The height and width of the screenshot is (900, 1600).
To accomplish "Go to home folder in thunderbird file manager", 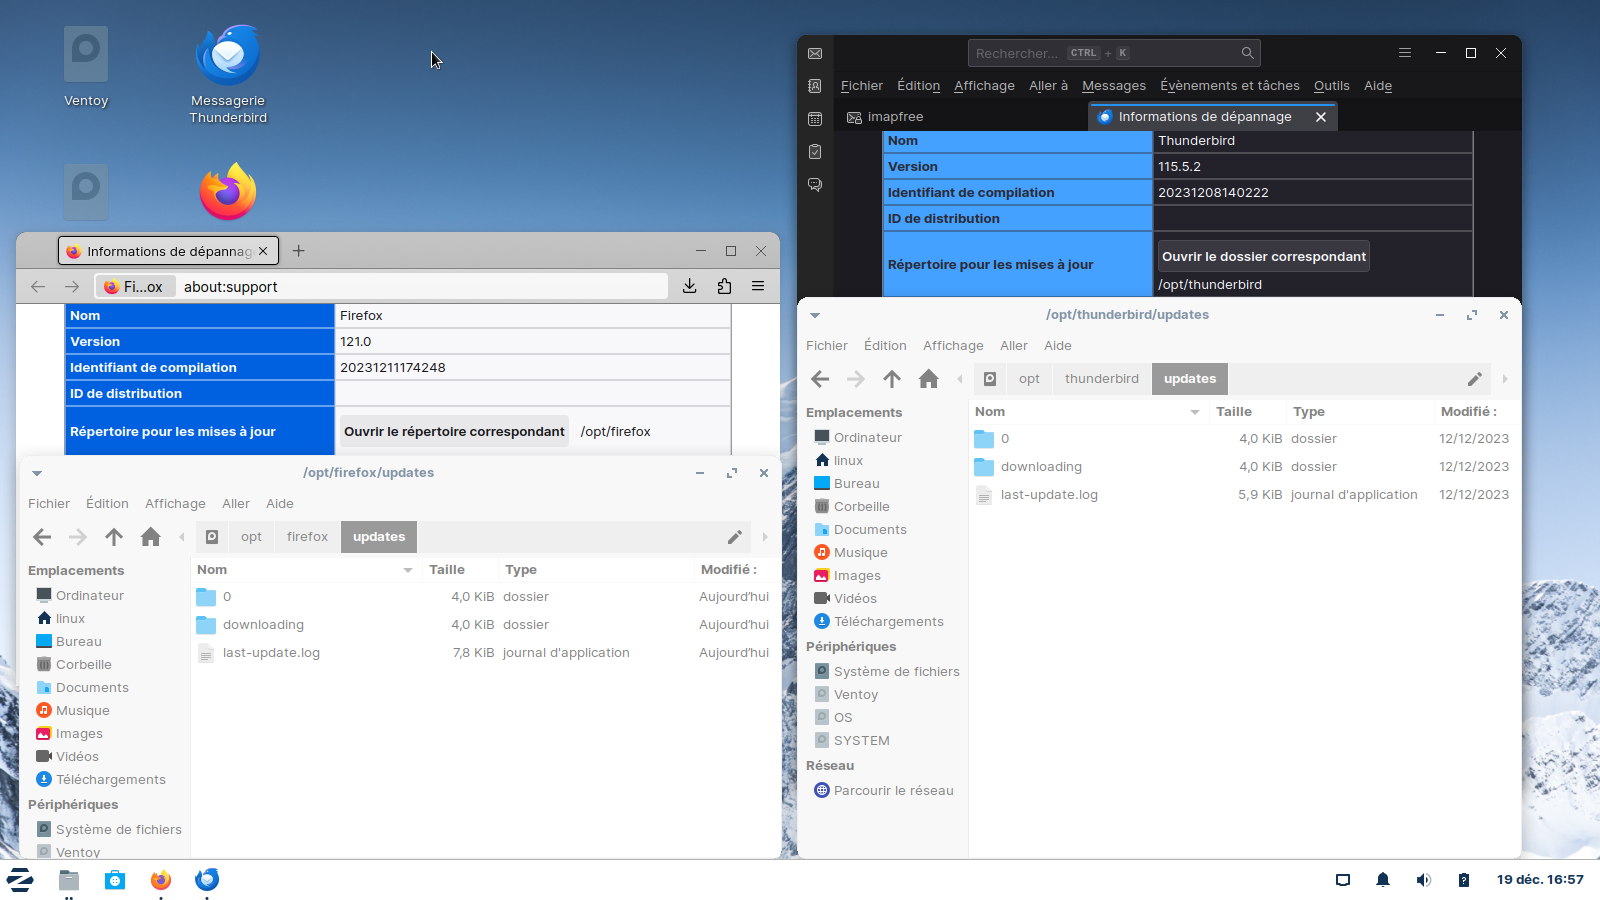I will [928, 379].
